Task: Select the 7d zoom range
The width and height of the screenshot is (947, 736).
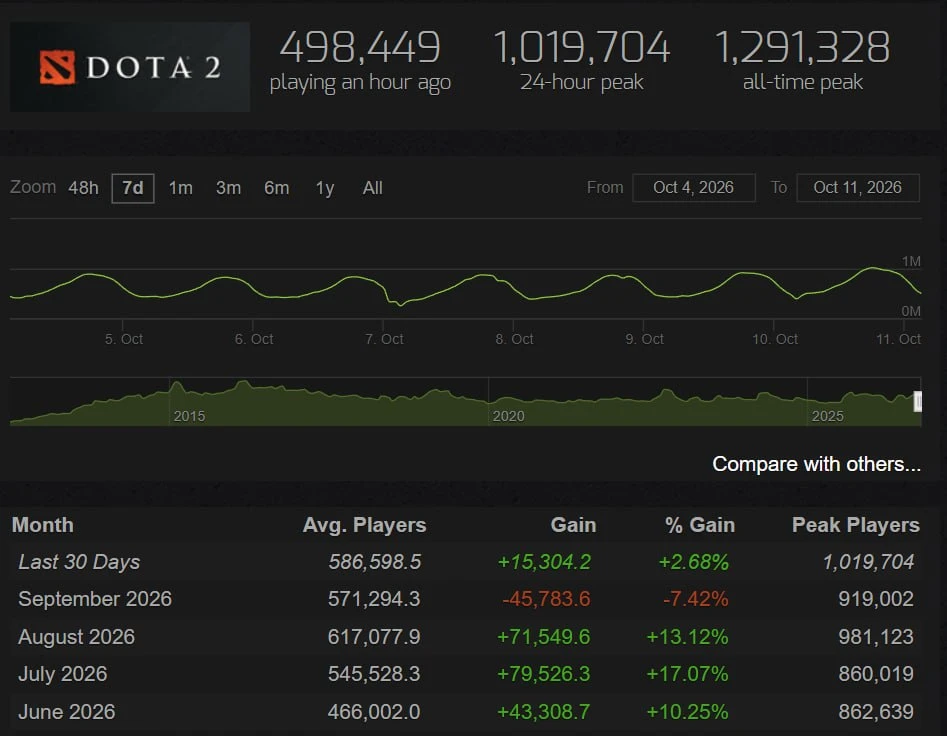Action: coord(133,188)
